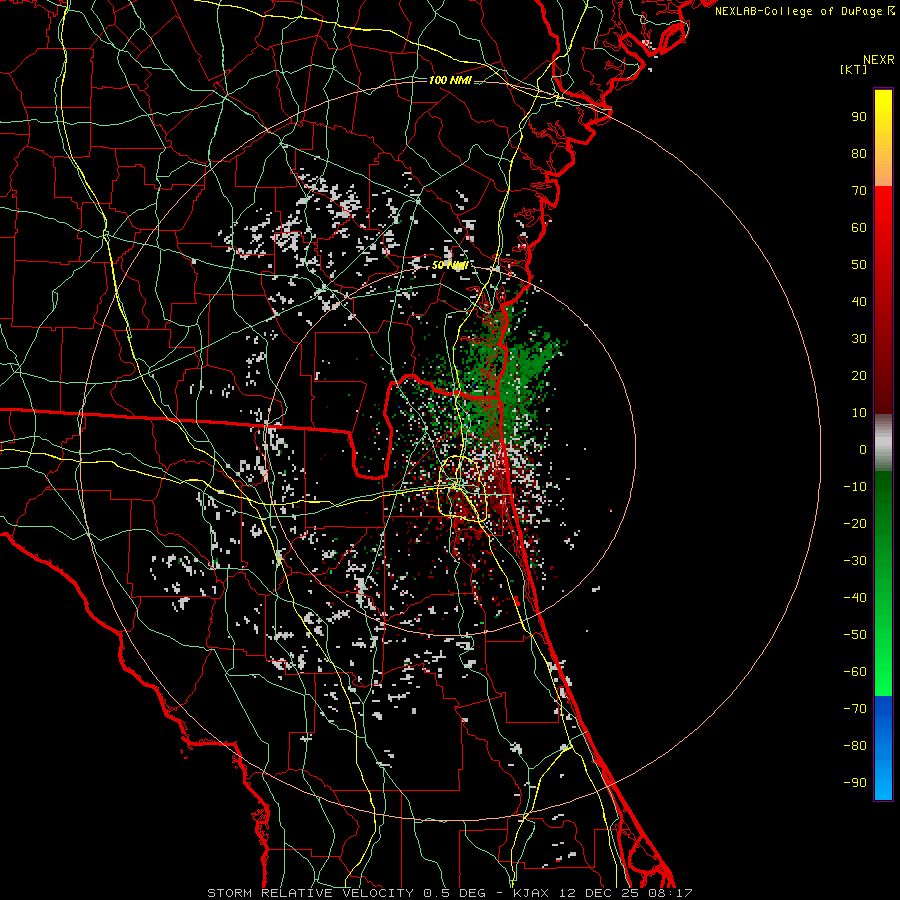Click the -80 value on velocity scale
The width and height of the screenshot is (900, 900).
pos(855,746)
